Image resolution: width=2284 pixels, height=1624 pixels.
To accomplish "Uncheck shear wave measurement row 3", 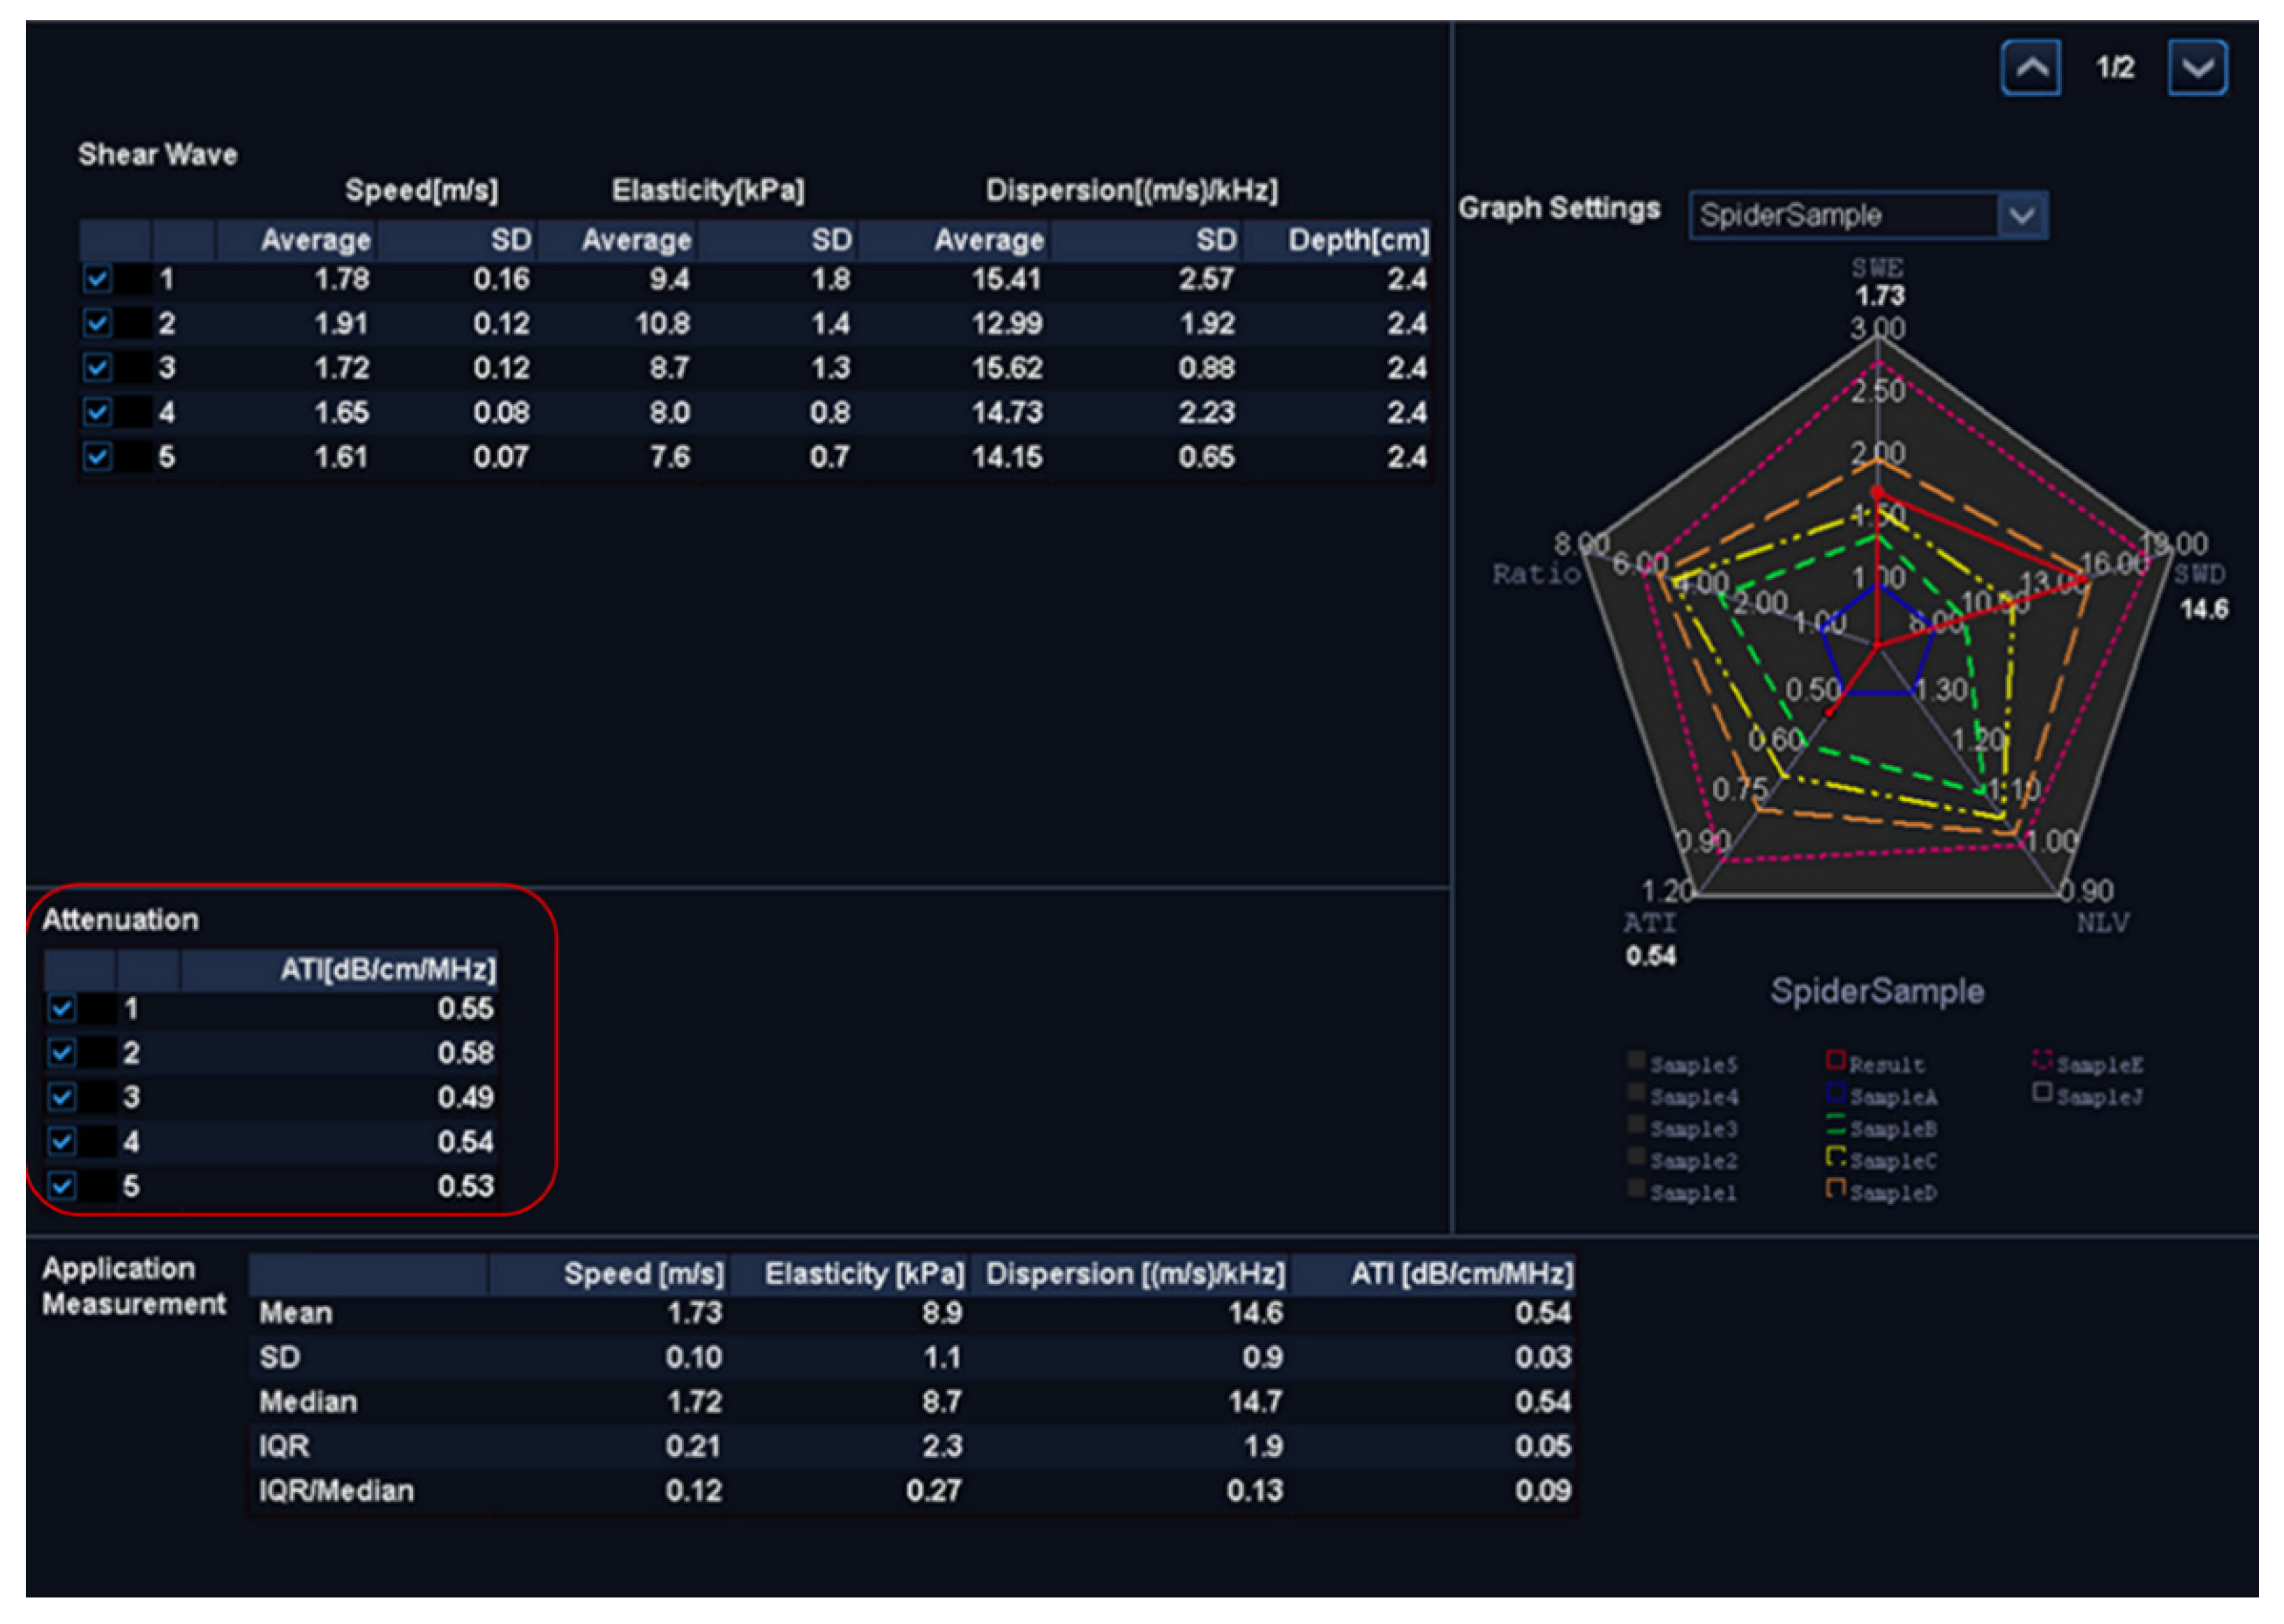I will pos(97,368).
